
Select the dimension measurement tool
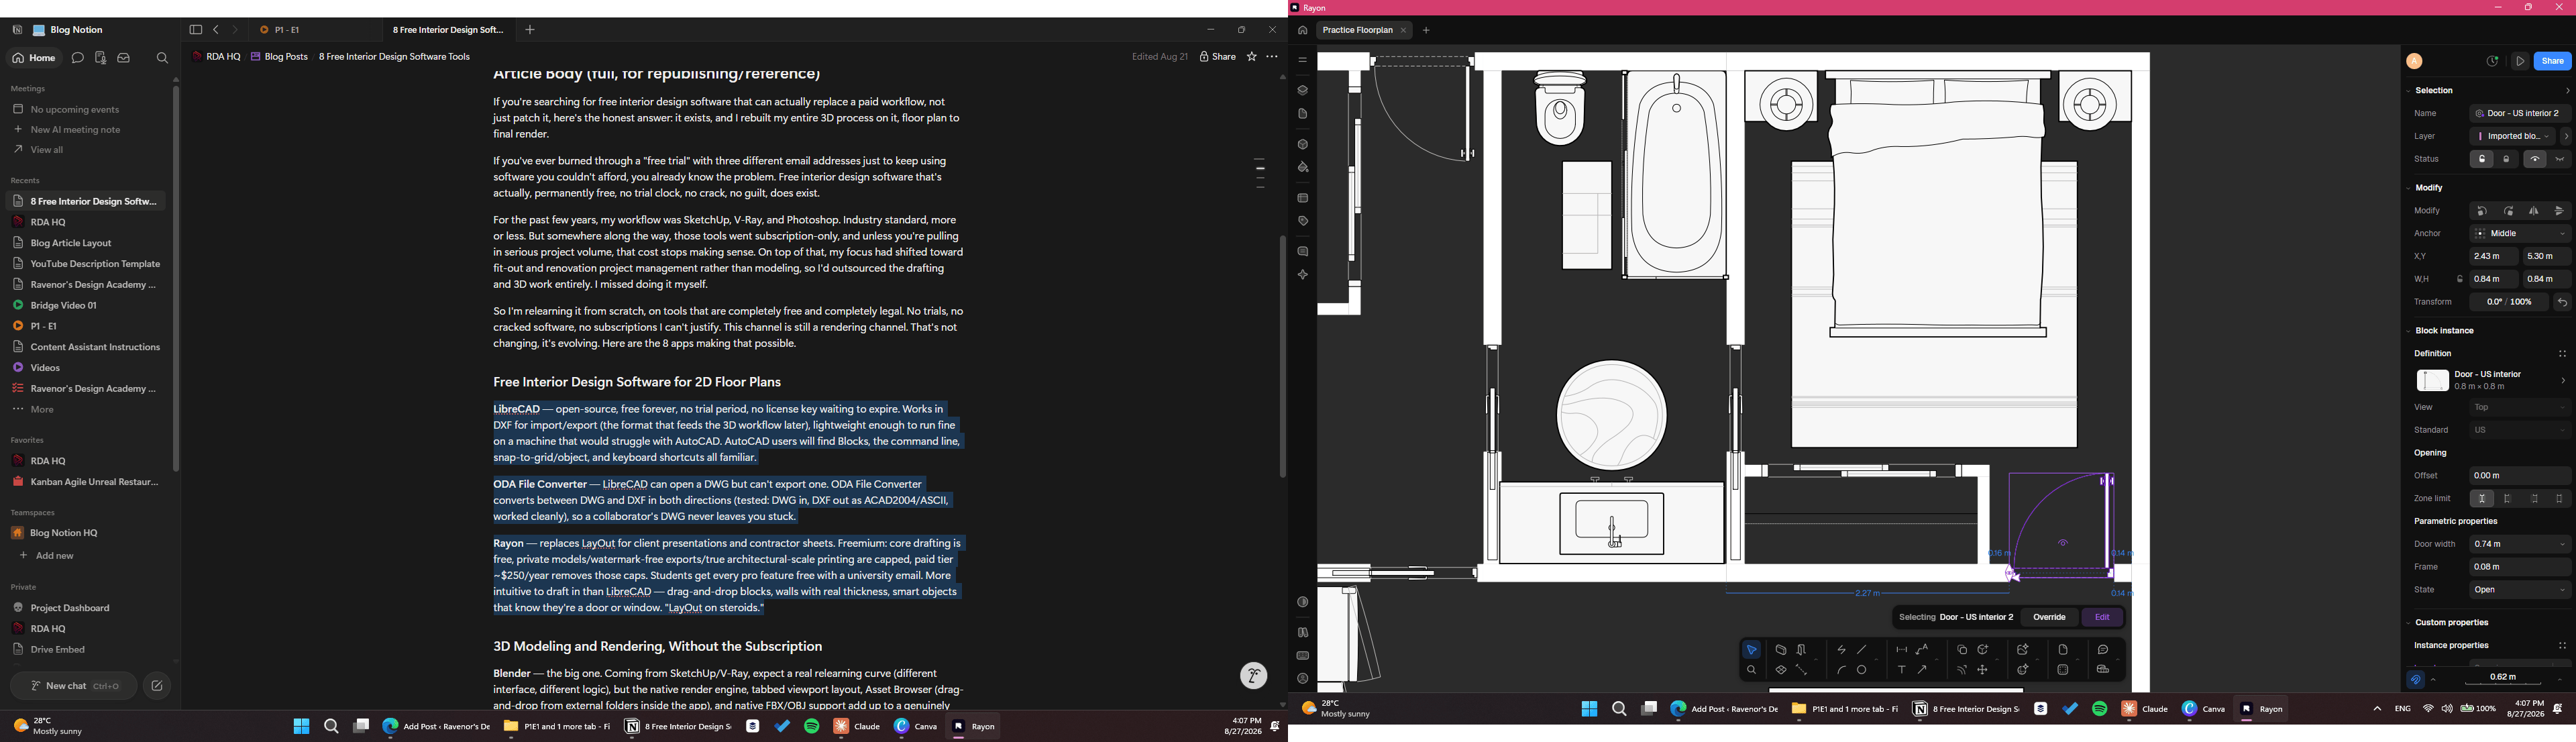coord(1902,650)
